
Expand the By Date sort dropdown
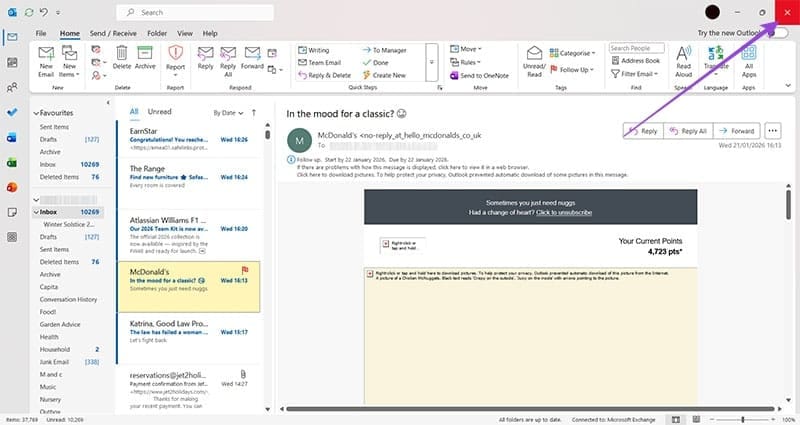(227, 112)
